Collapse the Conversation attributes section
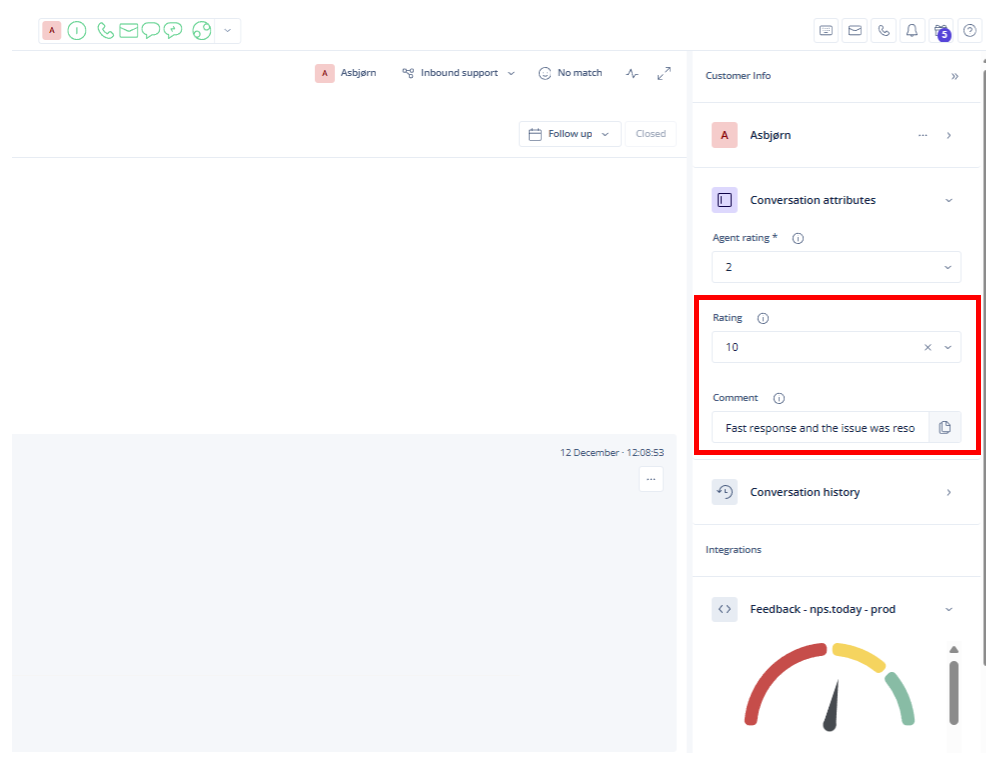 948,200
